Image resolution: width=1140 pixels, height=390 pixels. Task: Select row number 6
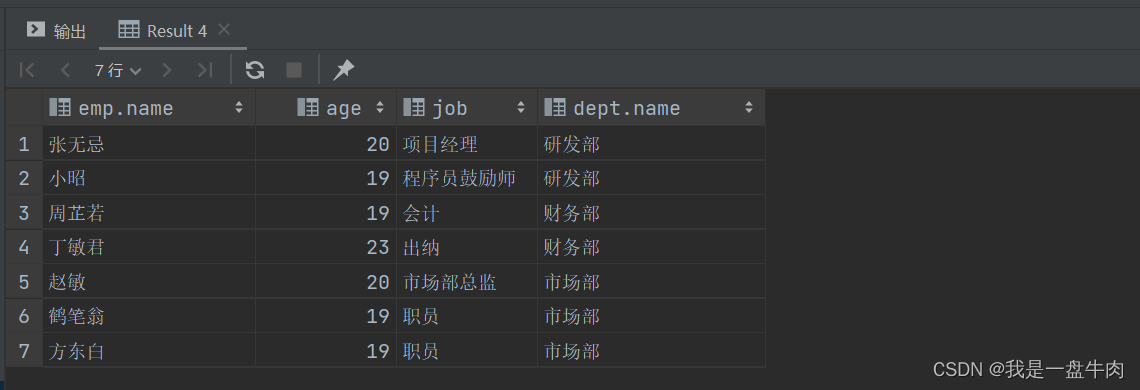24,317
